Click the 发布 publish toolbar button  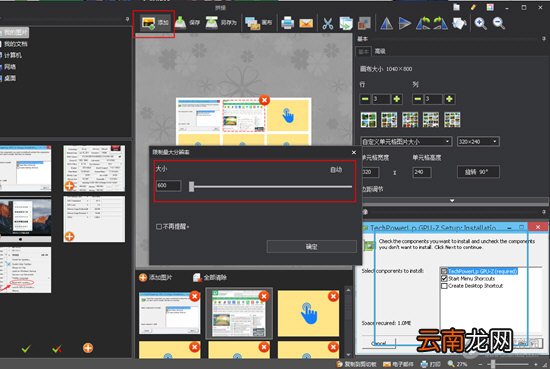259,23
